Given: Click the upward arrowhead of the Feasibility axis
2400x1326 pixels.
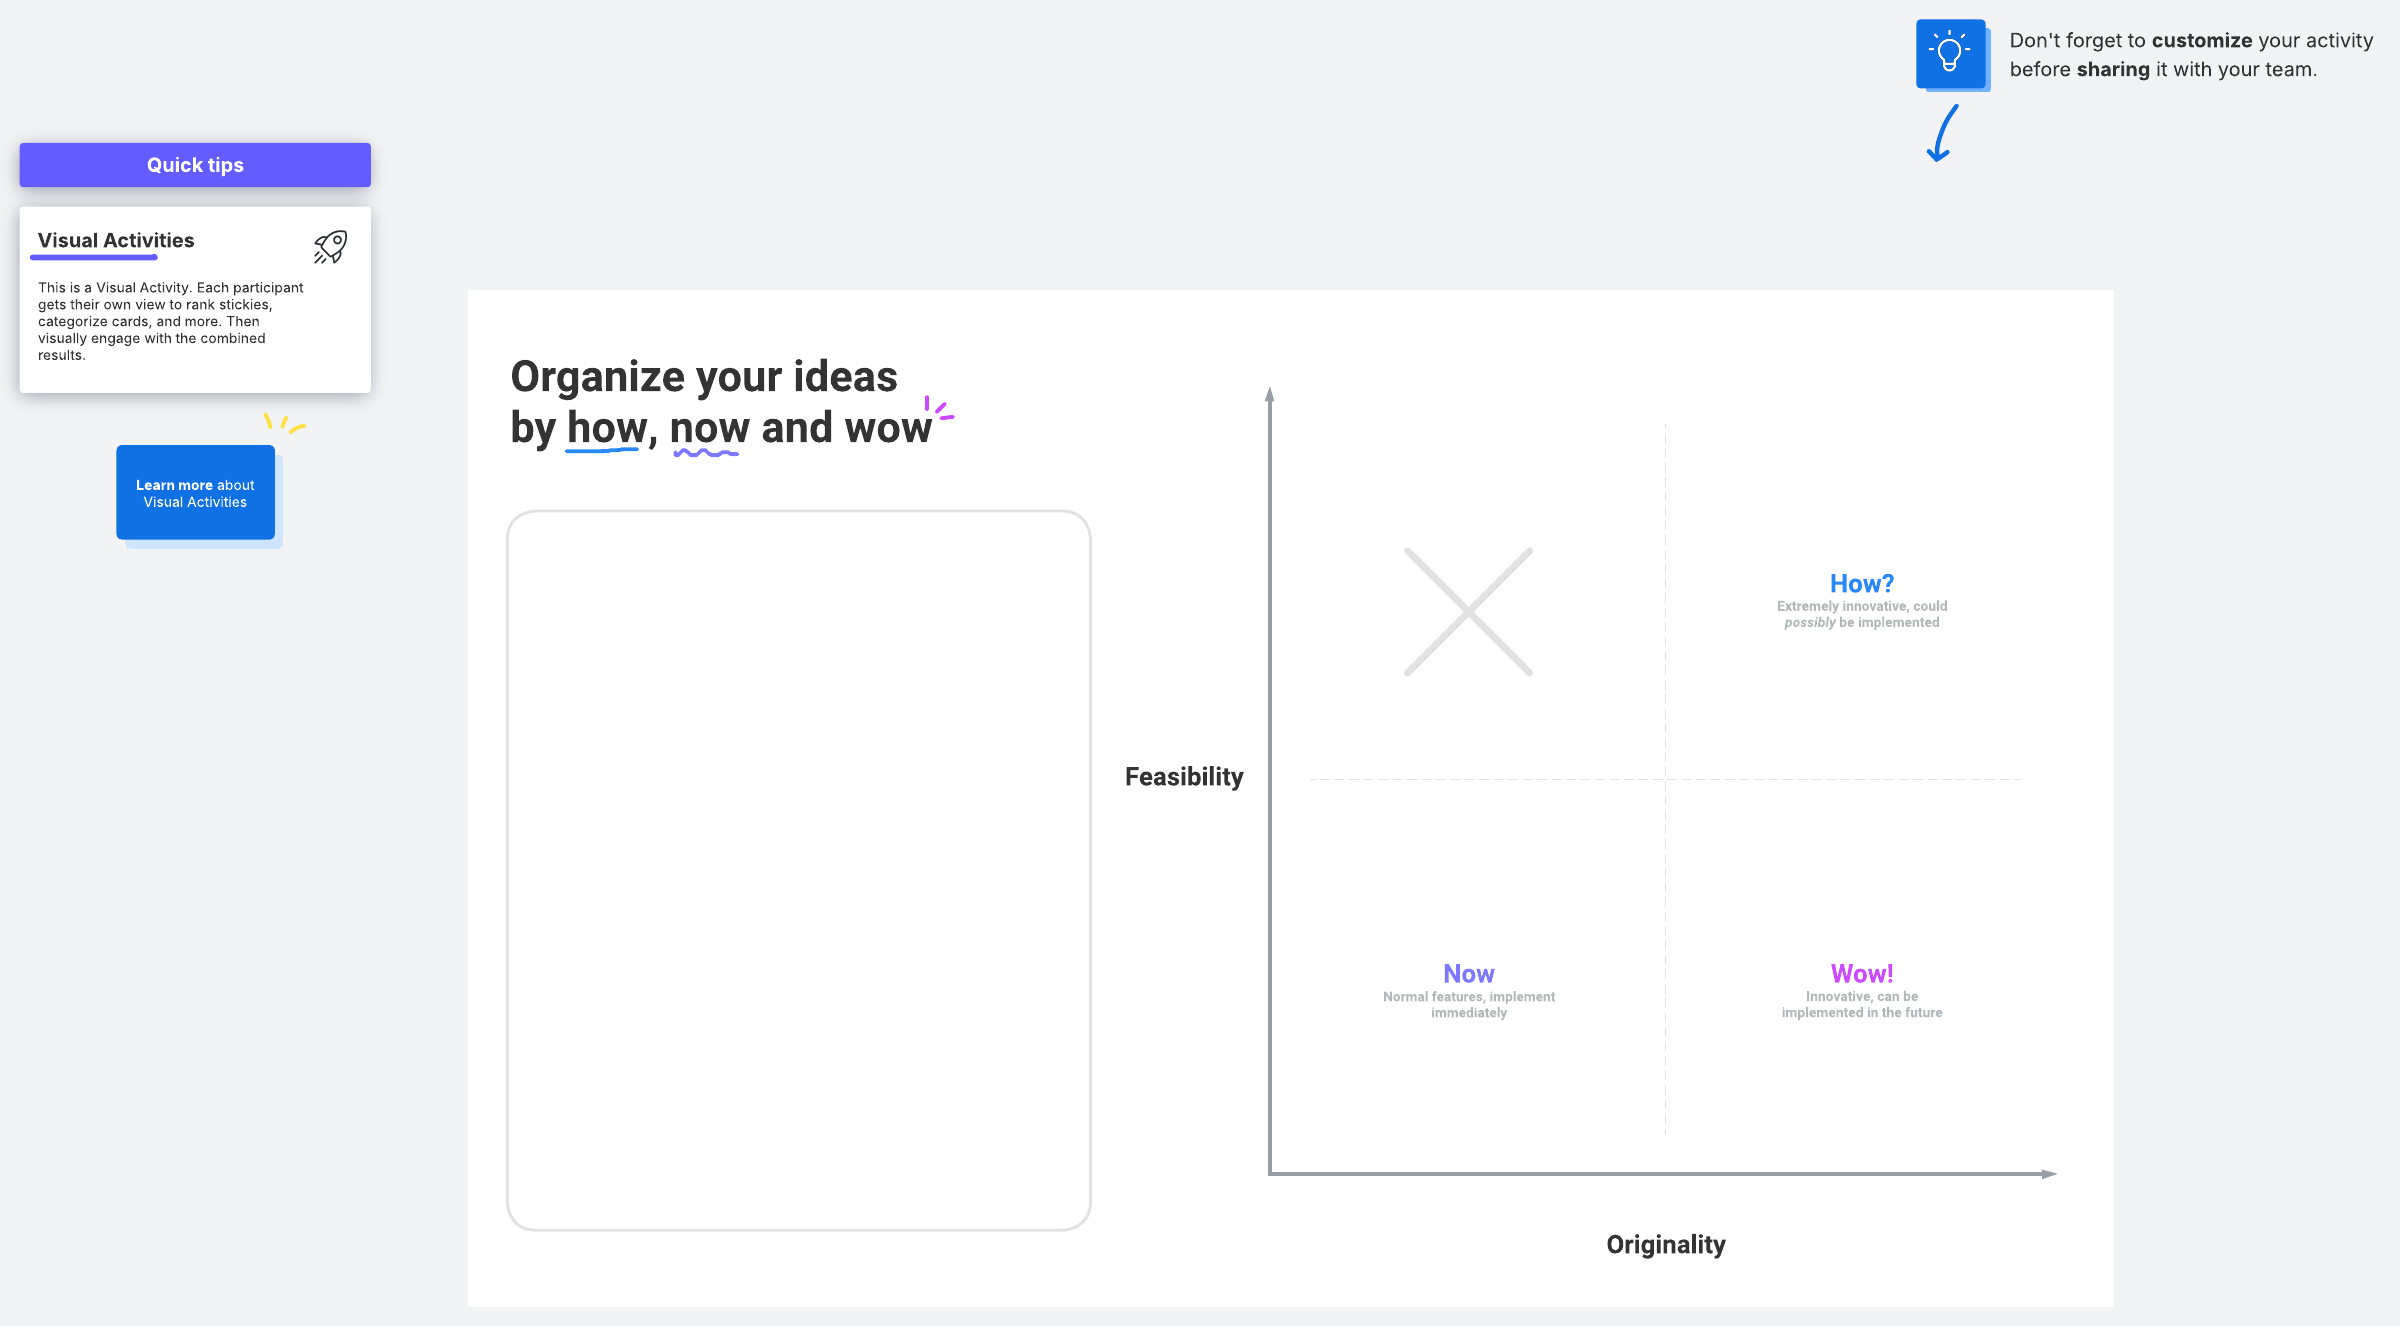Looking at the screenshot, I should [x=1269, y=394].
